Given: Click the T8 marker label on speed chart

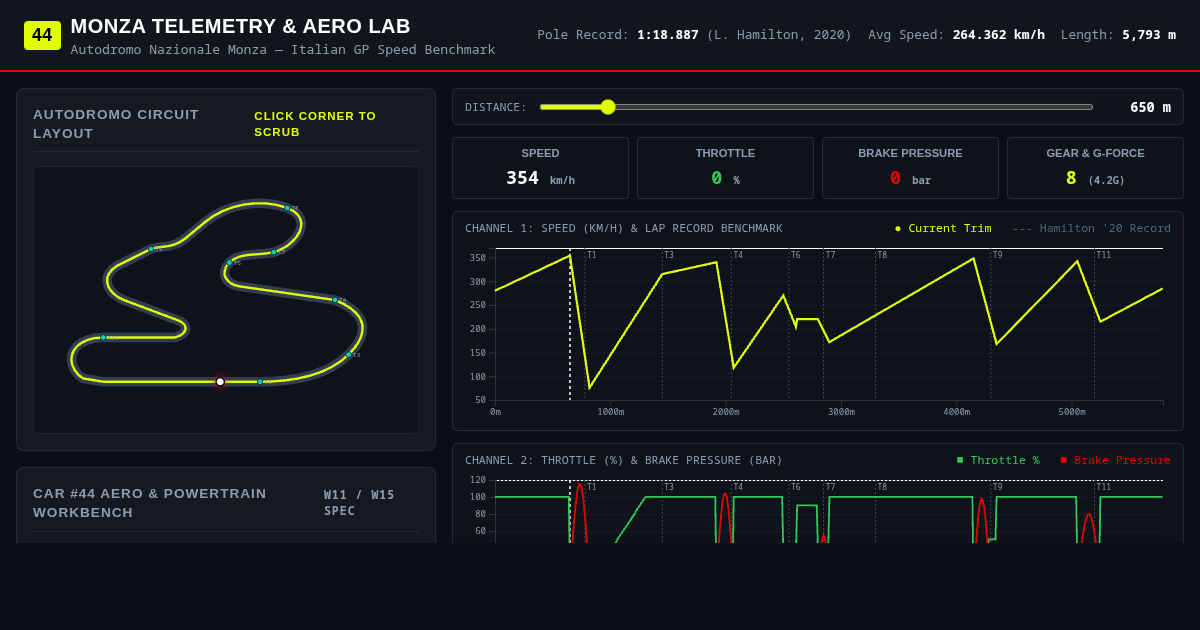Looking at the screenshot, I should pyautogui.click(x=882, y=255).
